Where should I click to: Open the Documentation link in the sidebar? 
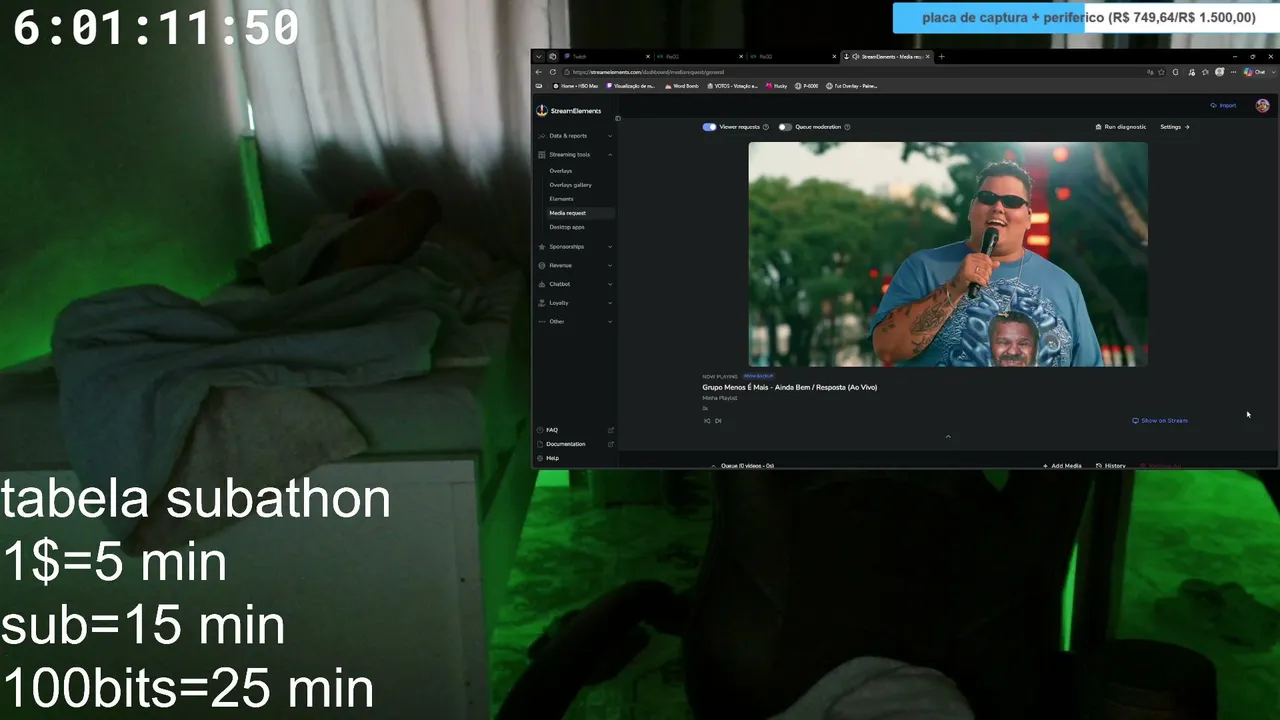[x=566, y=444]
